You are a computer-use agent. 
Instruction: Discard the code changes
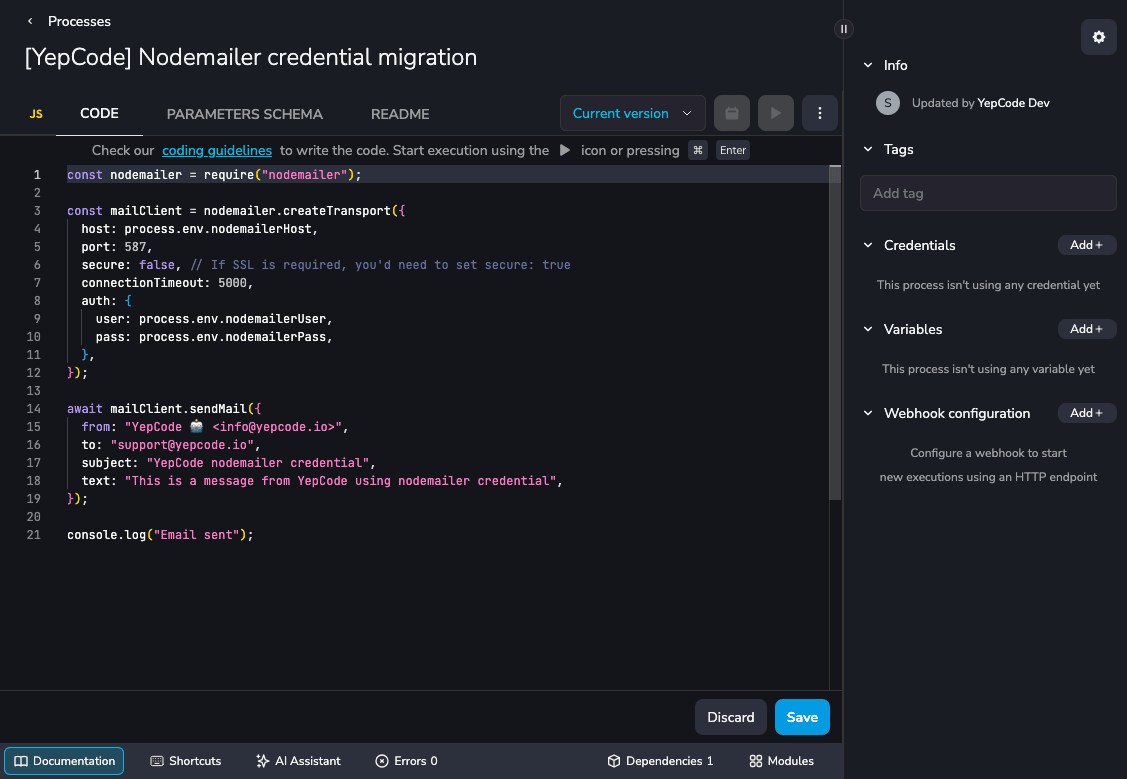[x=730, y=717]
